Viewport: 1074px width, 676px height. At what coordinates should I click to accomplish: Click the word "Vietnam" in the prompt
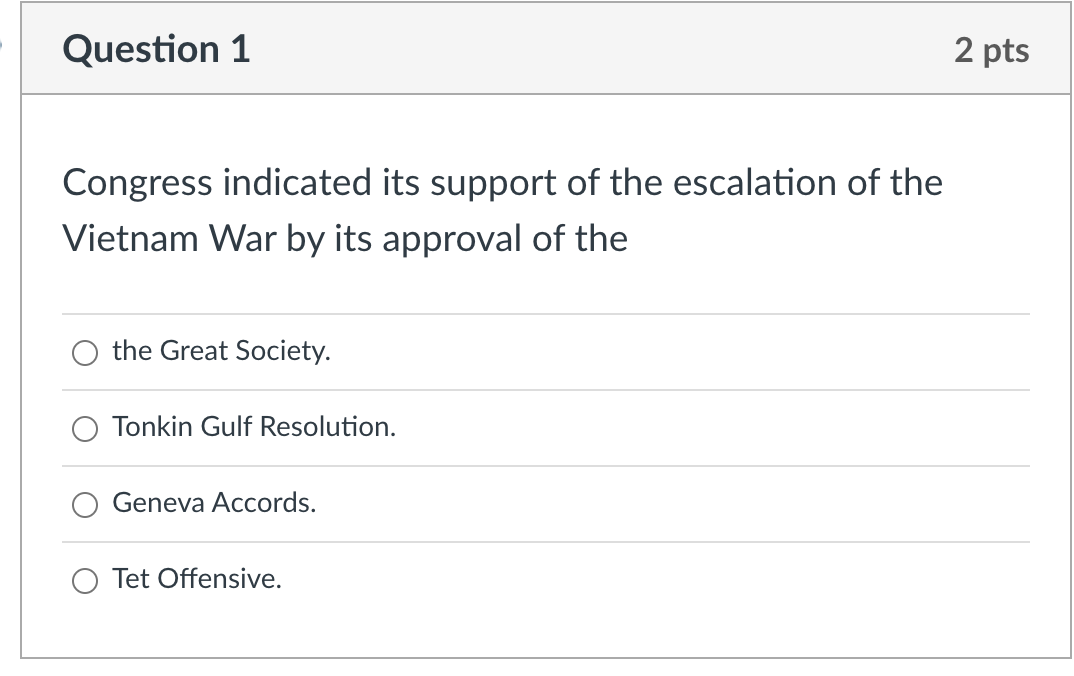click(130, 239)
